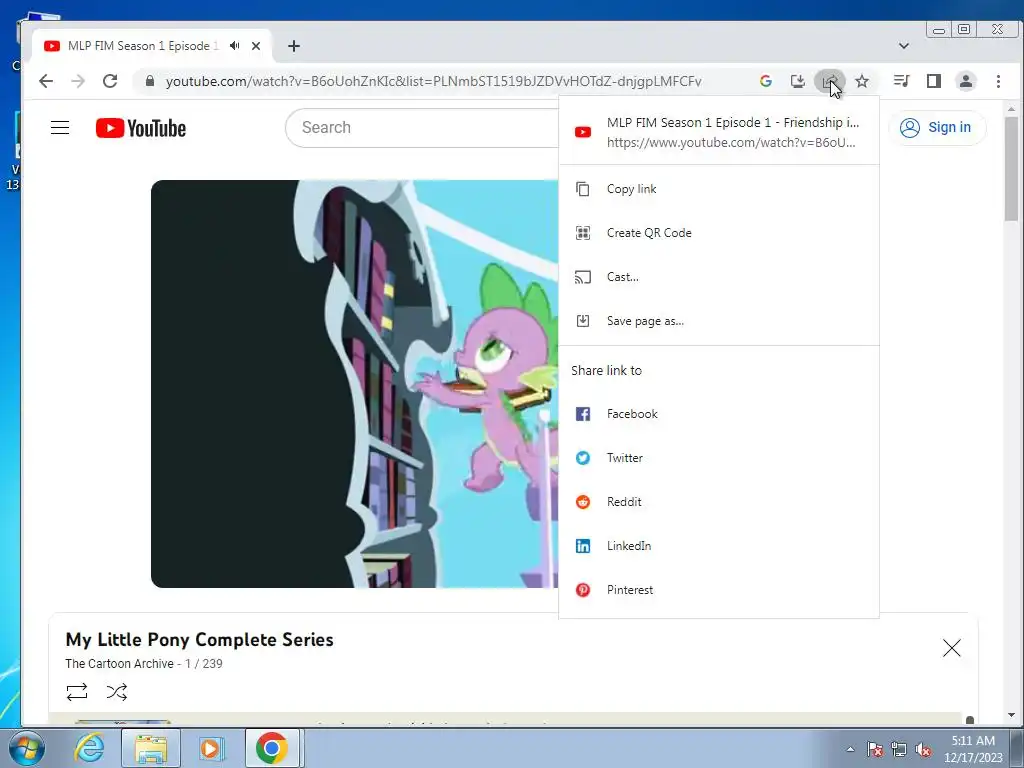
Task: Click the page vertical scrollbar thumb
Action: click(1011, 169)
